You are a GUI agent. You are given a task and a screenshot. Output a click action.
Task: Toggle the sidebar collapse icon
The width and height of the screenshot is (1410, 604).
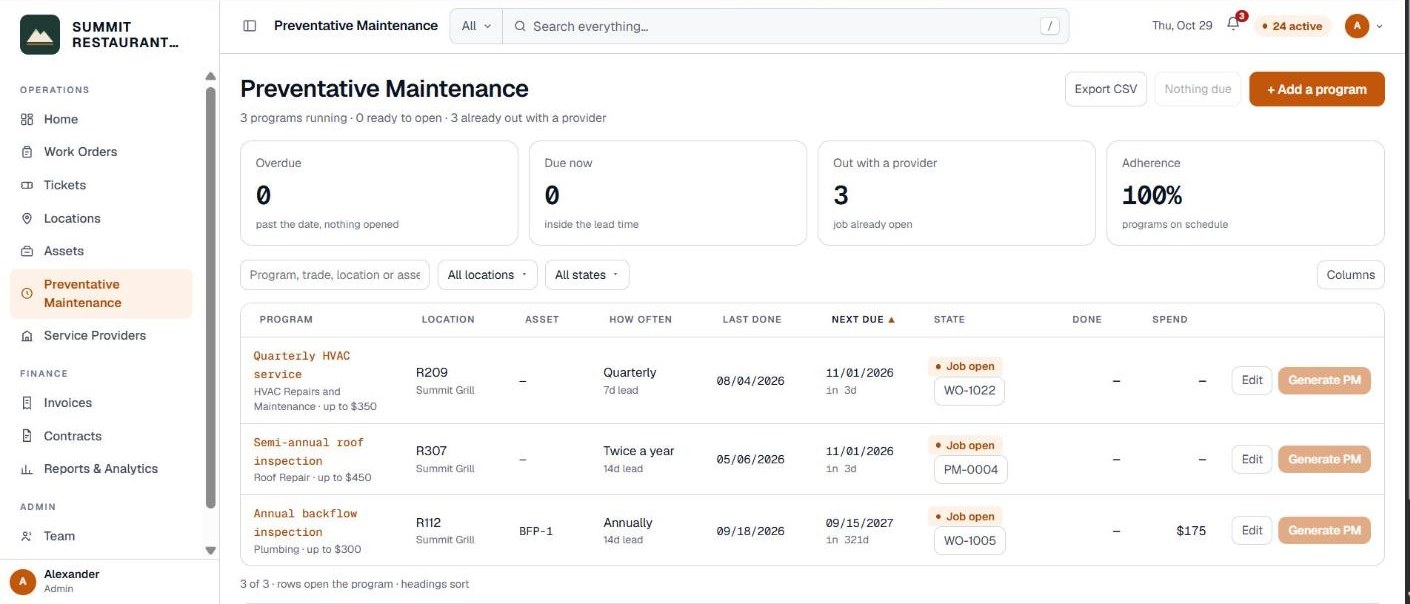point(250,26)
